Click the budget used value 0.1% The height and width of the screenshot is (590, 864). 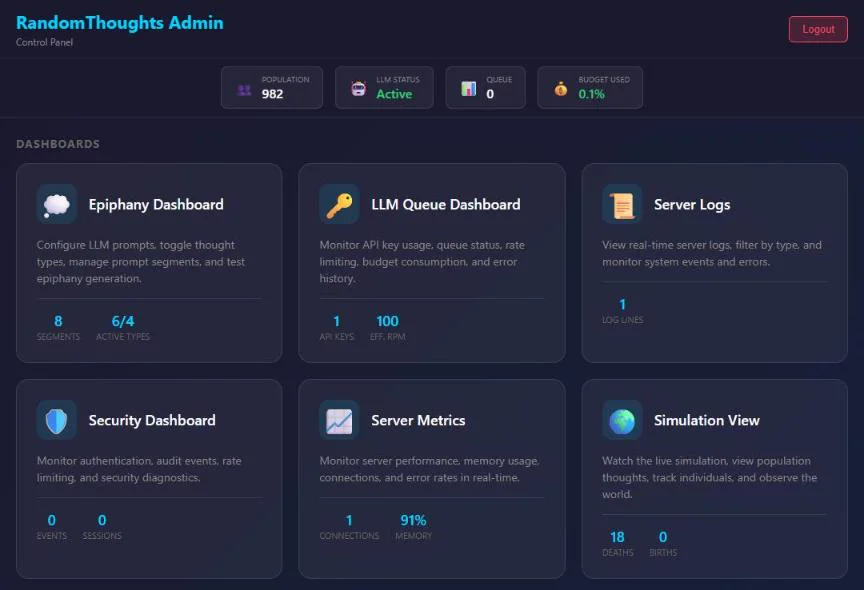(591, 94)
